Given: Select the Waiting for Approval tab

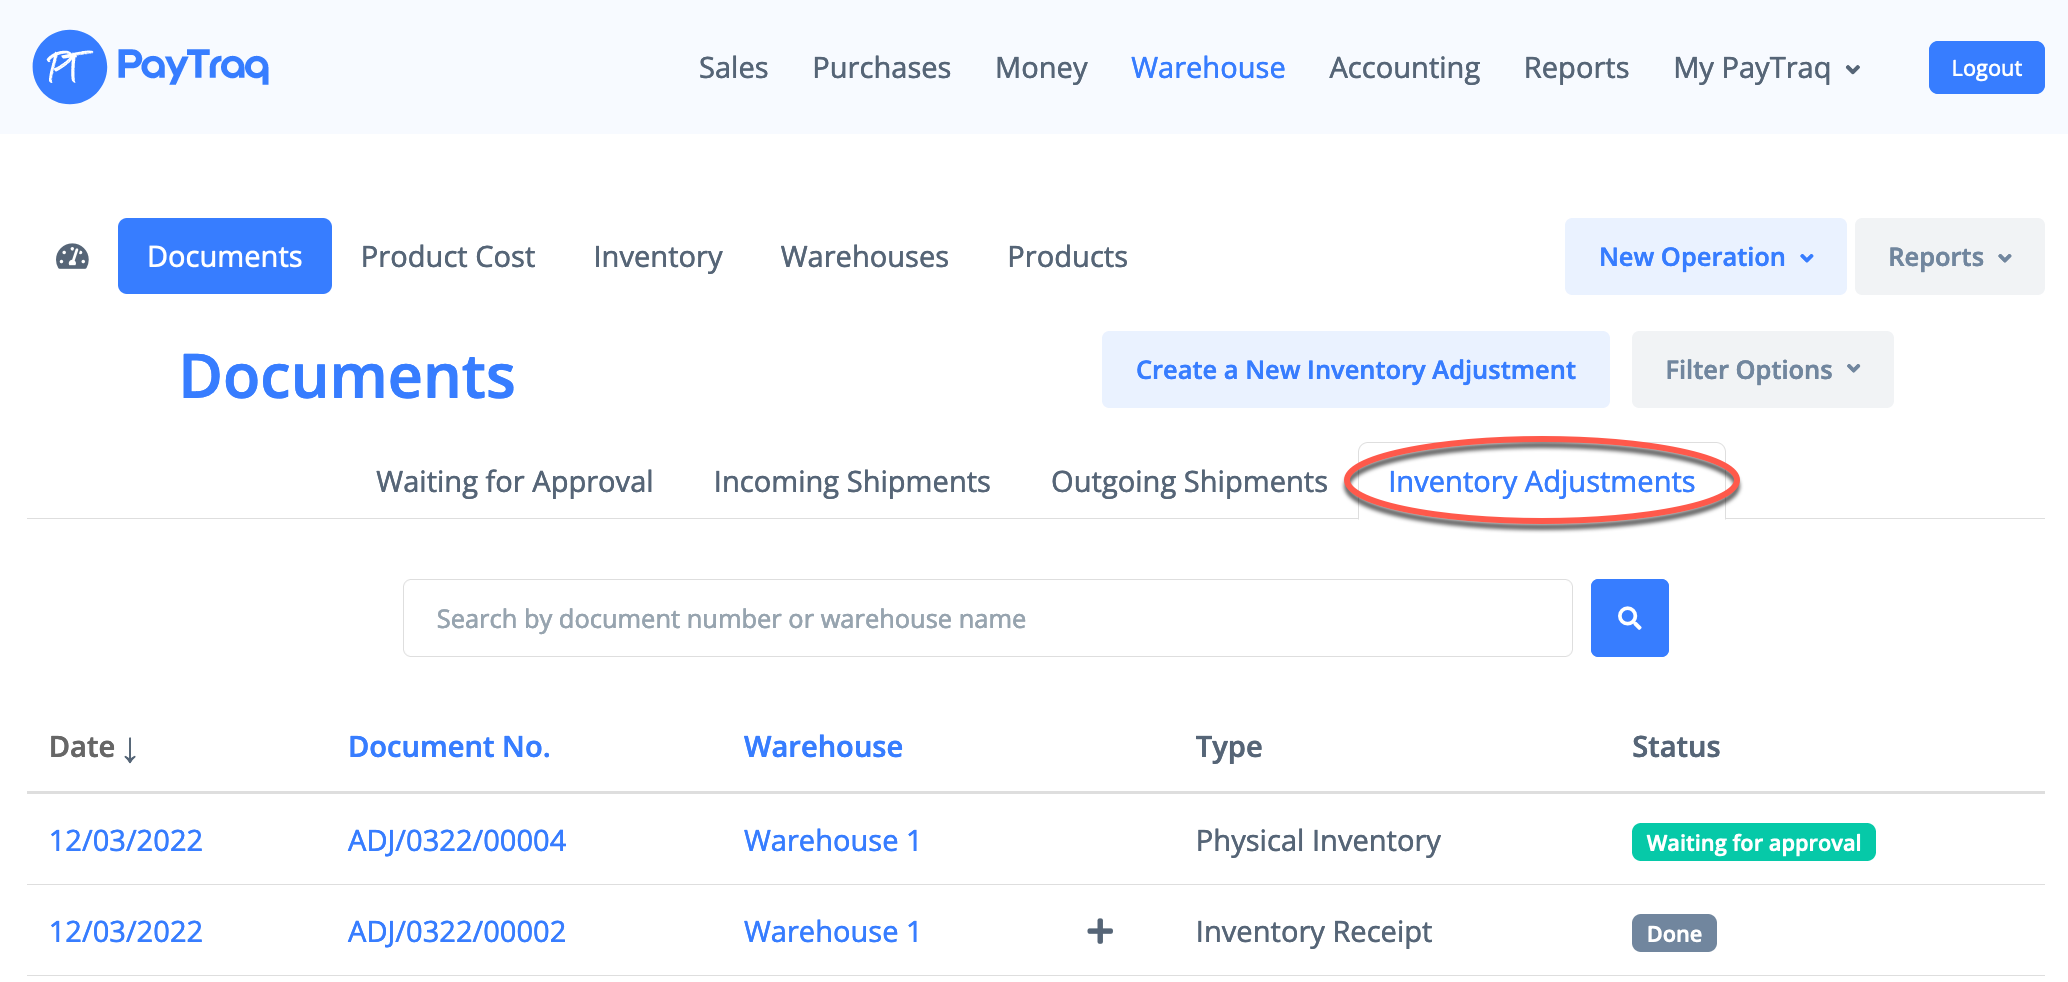Looking at the screenshot, I should pos(514,482).
